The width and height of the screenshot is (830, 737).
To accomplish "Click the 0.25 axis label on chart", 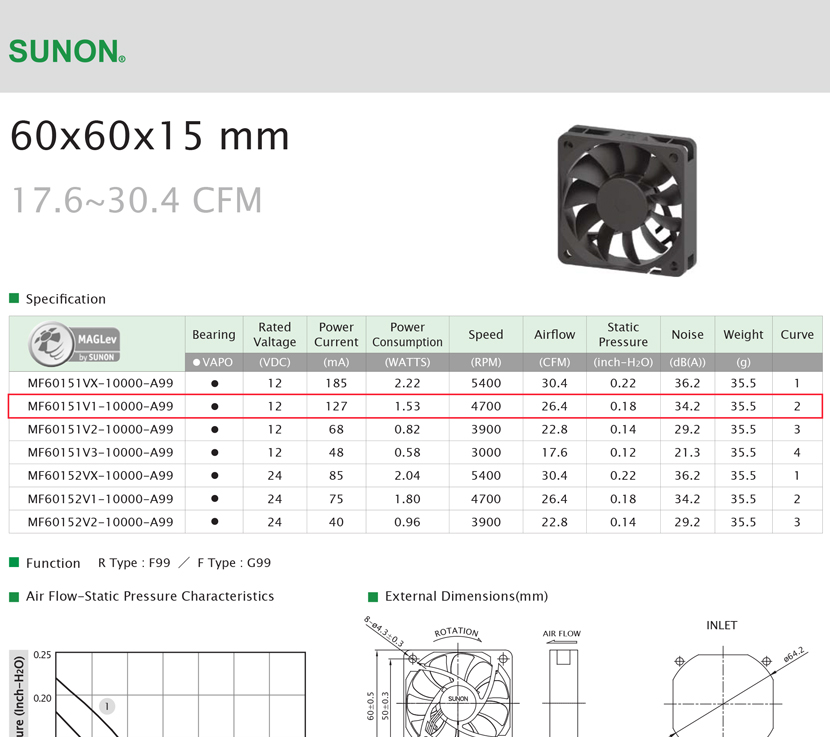I will coord(42,655).
